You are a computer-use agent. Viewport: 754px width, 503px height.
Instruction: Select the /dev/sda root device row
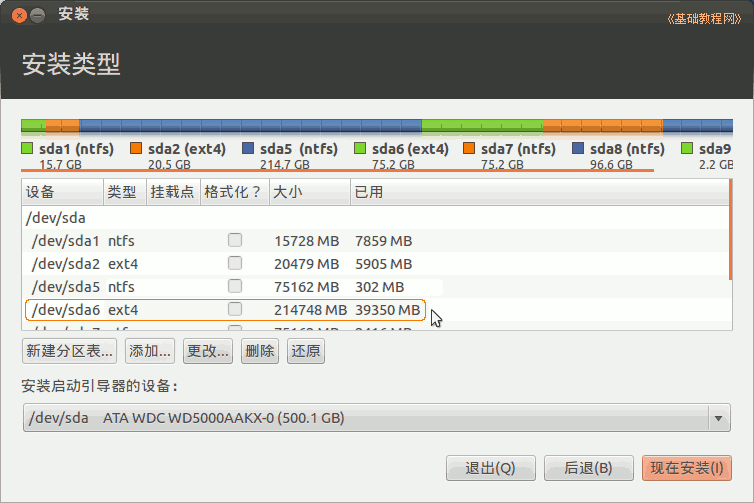tap(375, 218)
